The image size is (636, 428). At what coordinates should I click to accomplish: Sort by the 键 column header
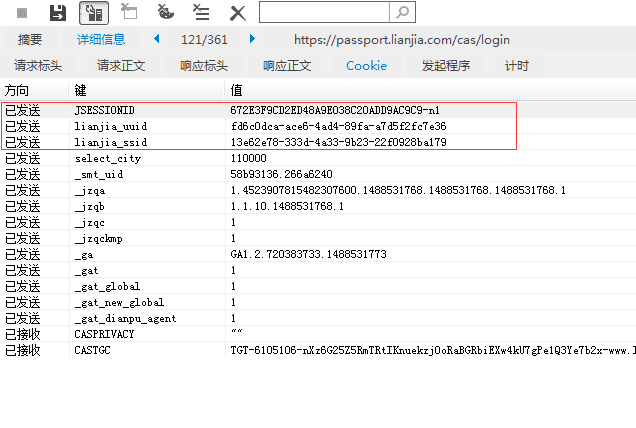[80, 90]
